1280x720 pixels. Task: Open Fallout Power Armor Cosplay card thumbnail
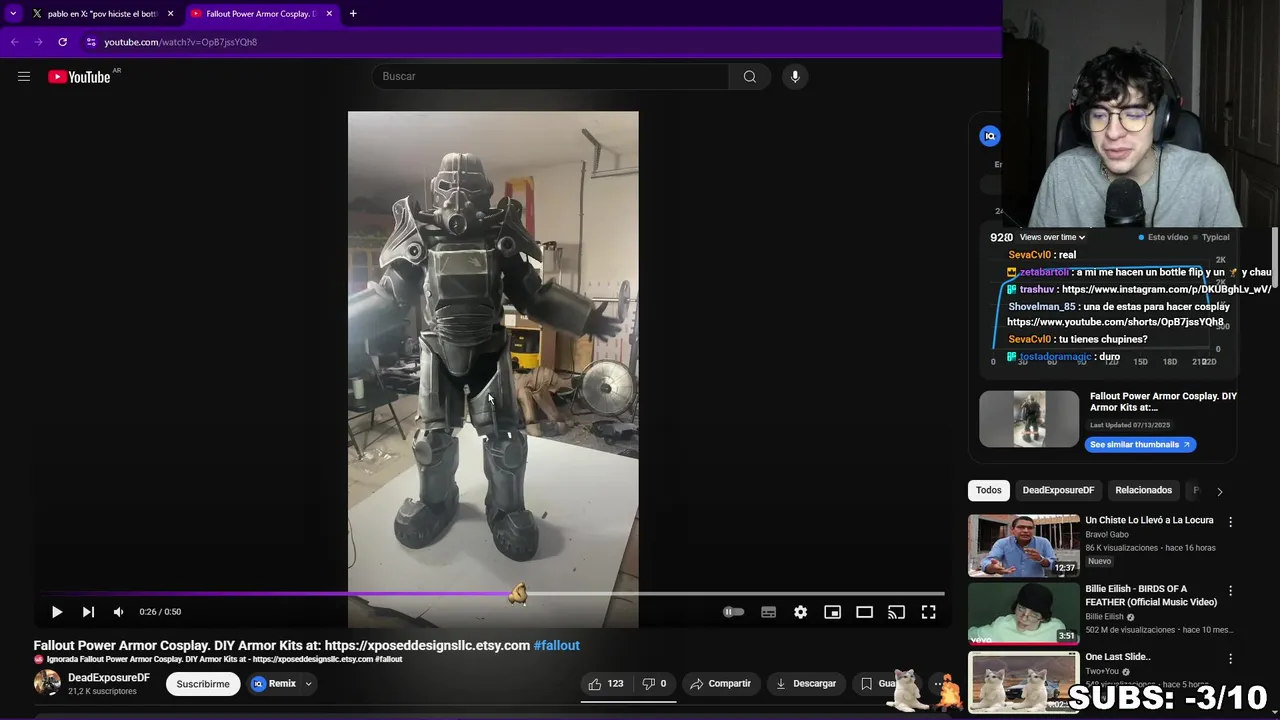click(1029, 419)
